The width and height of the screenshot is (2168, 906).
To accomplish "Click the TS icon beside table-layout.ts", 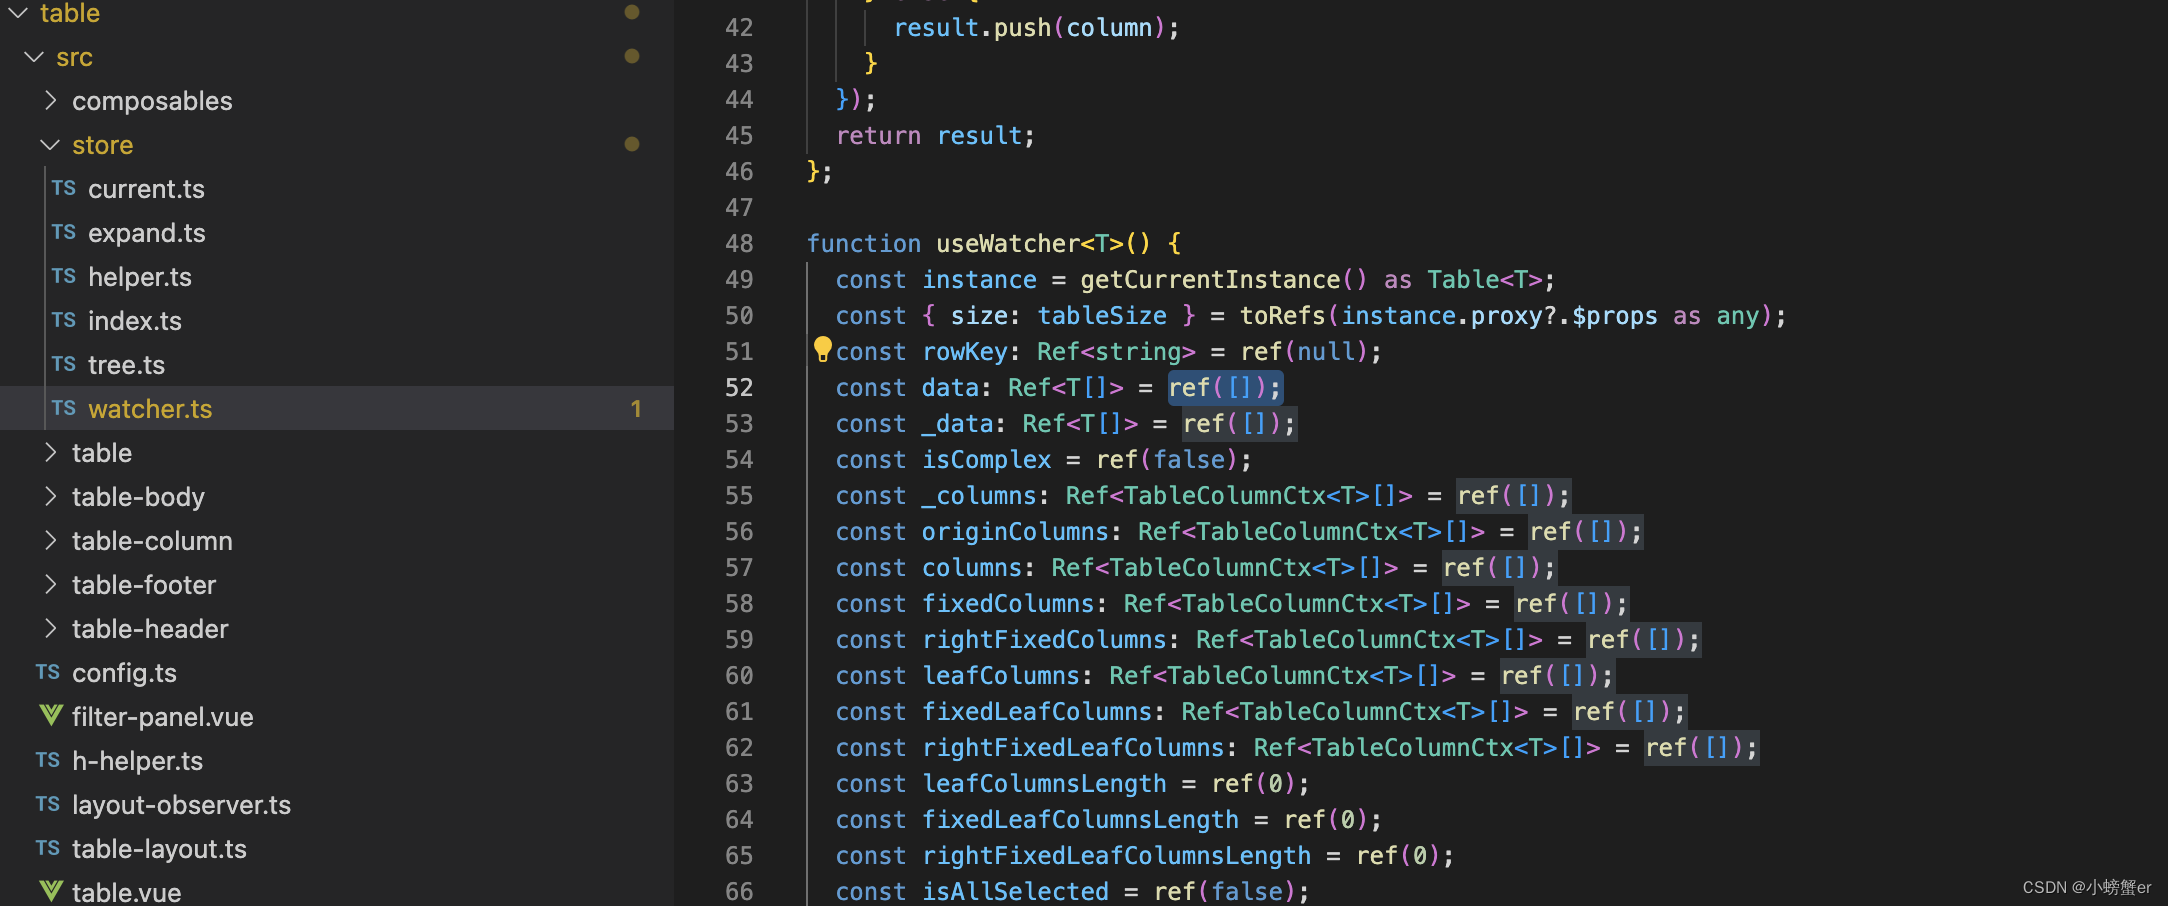I will point(48,848).
